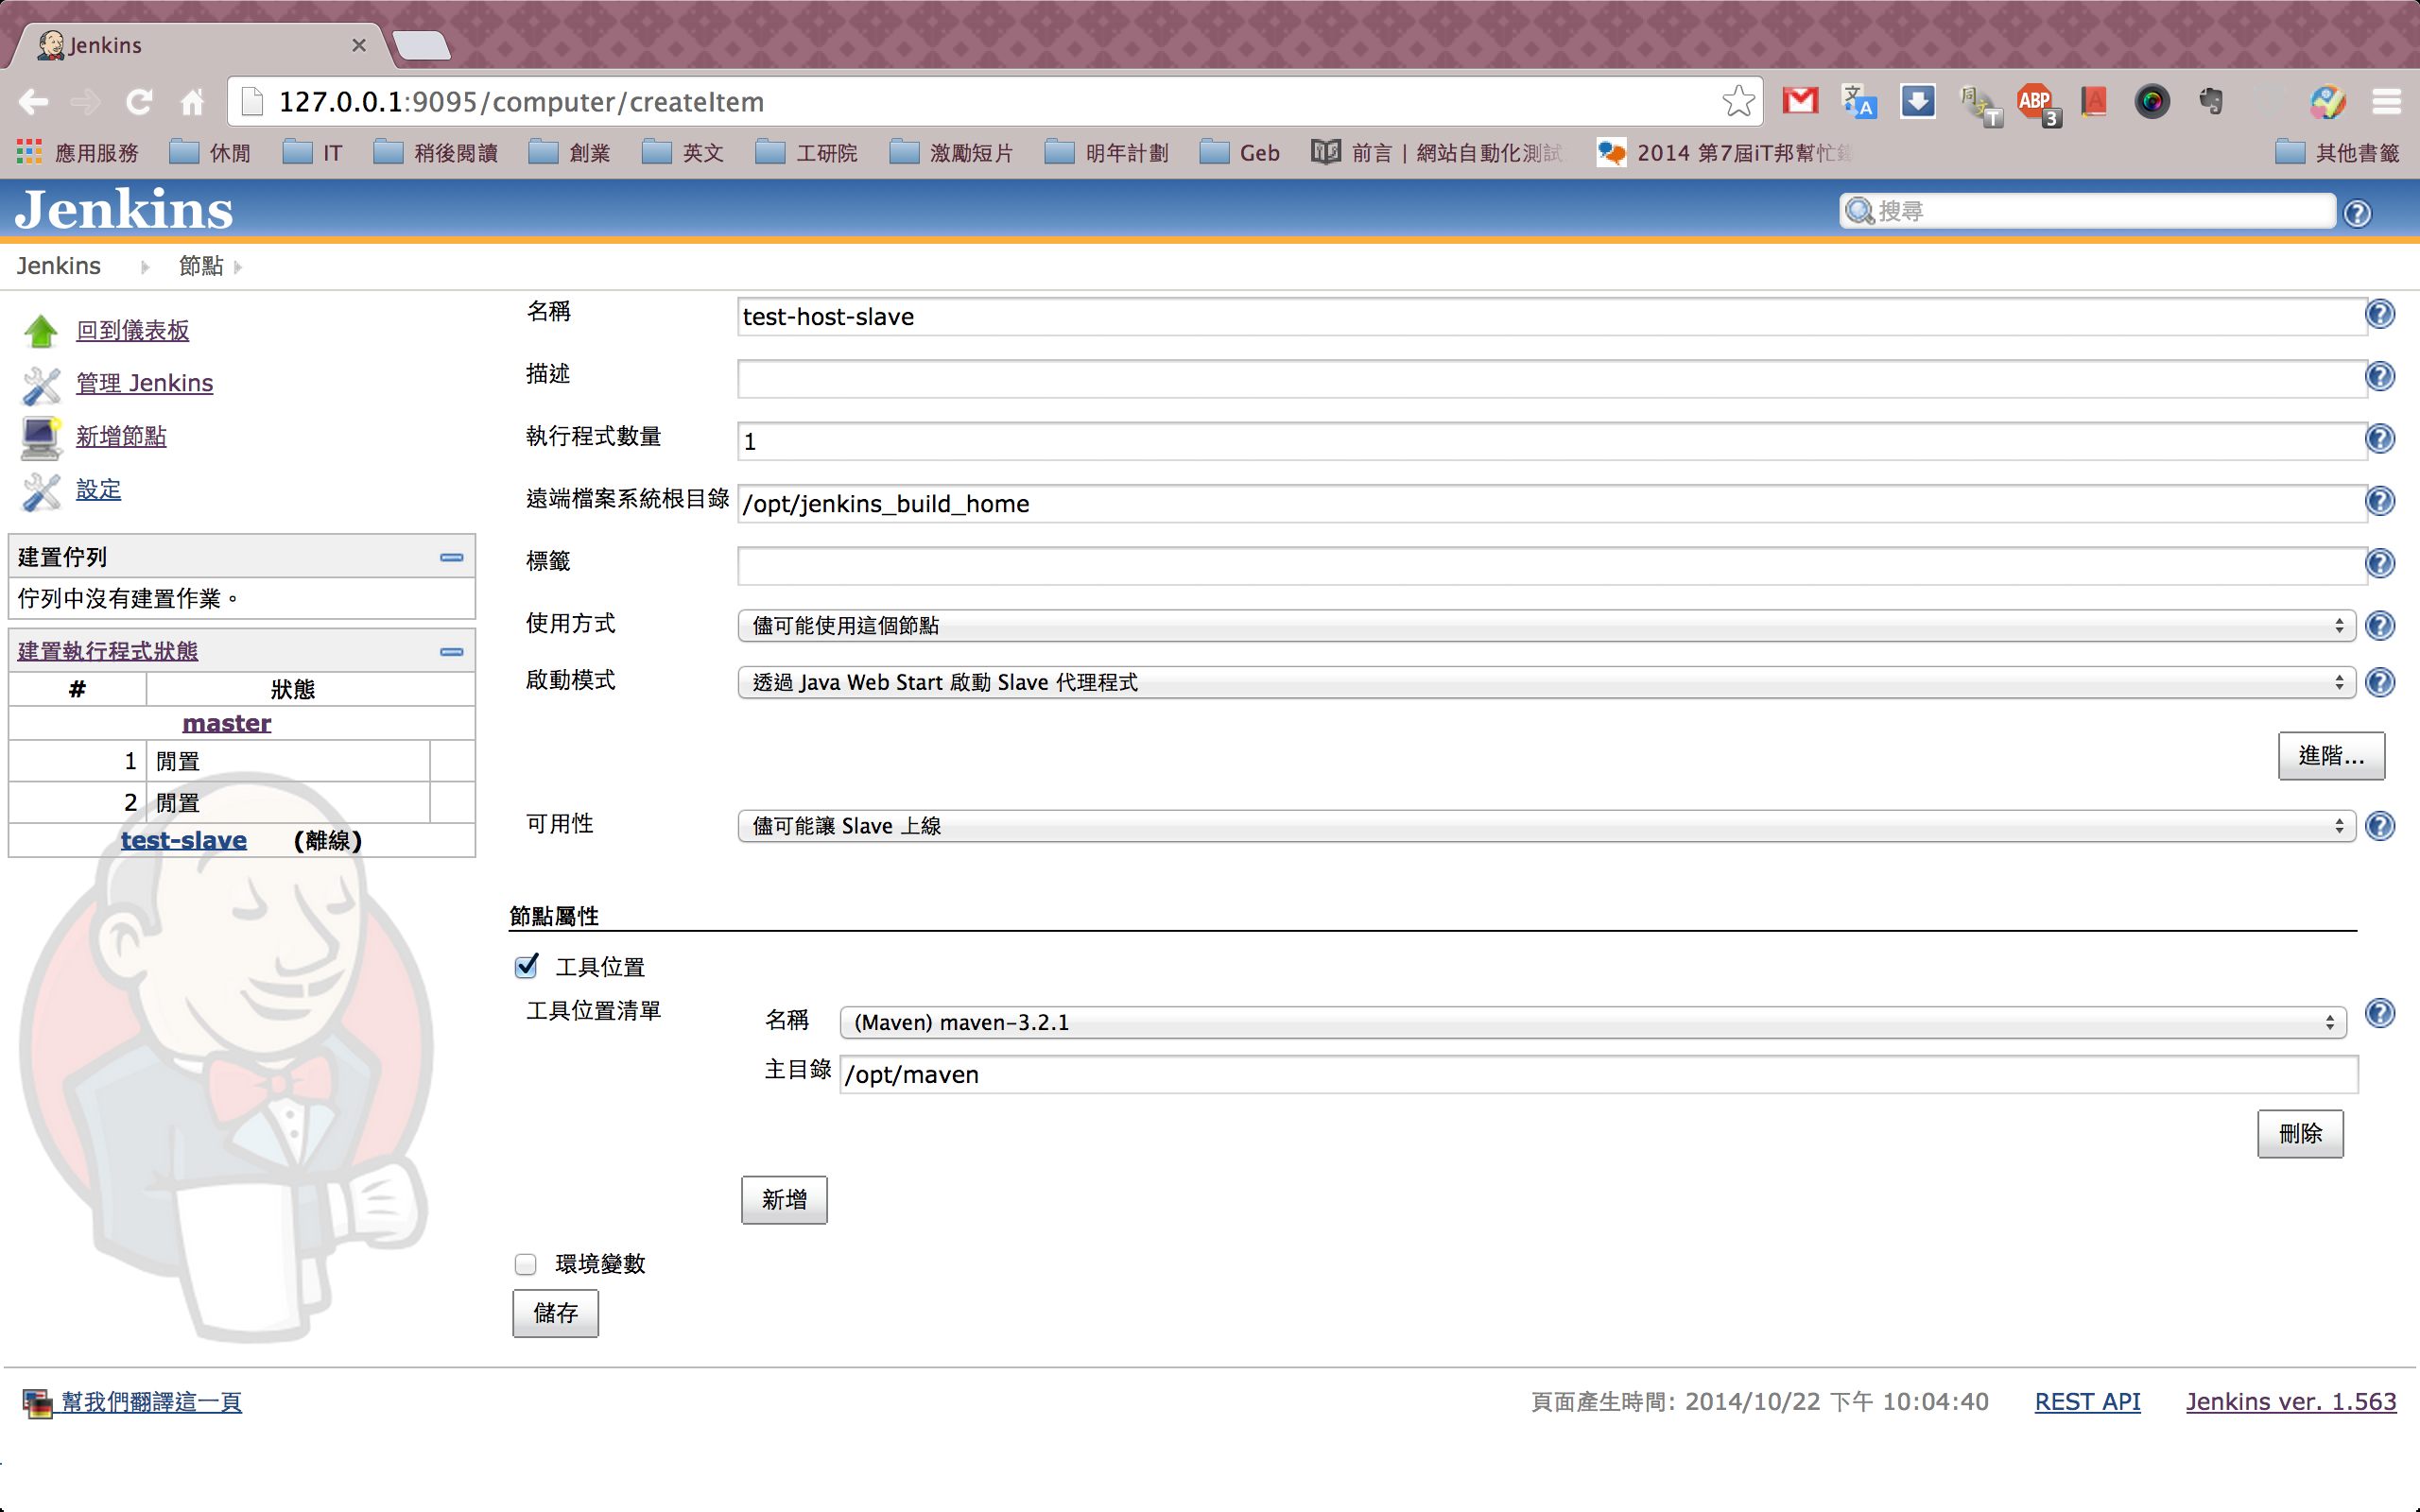This screenshot has width=2420, height=1512.
Task: Click the browser back arrow
Action: point(33,101)
